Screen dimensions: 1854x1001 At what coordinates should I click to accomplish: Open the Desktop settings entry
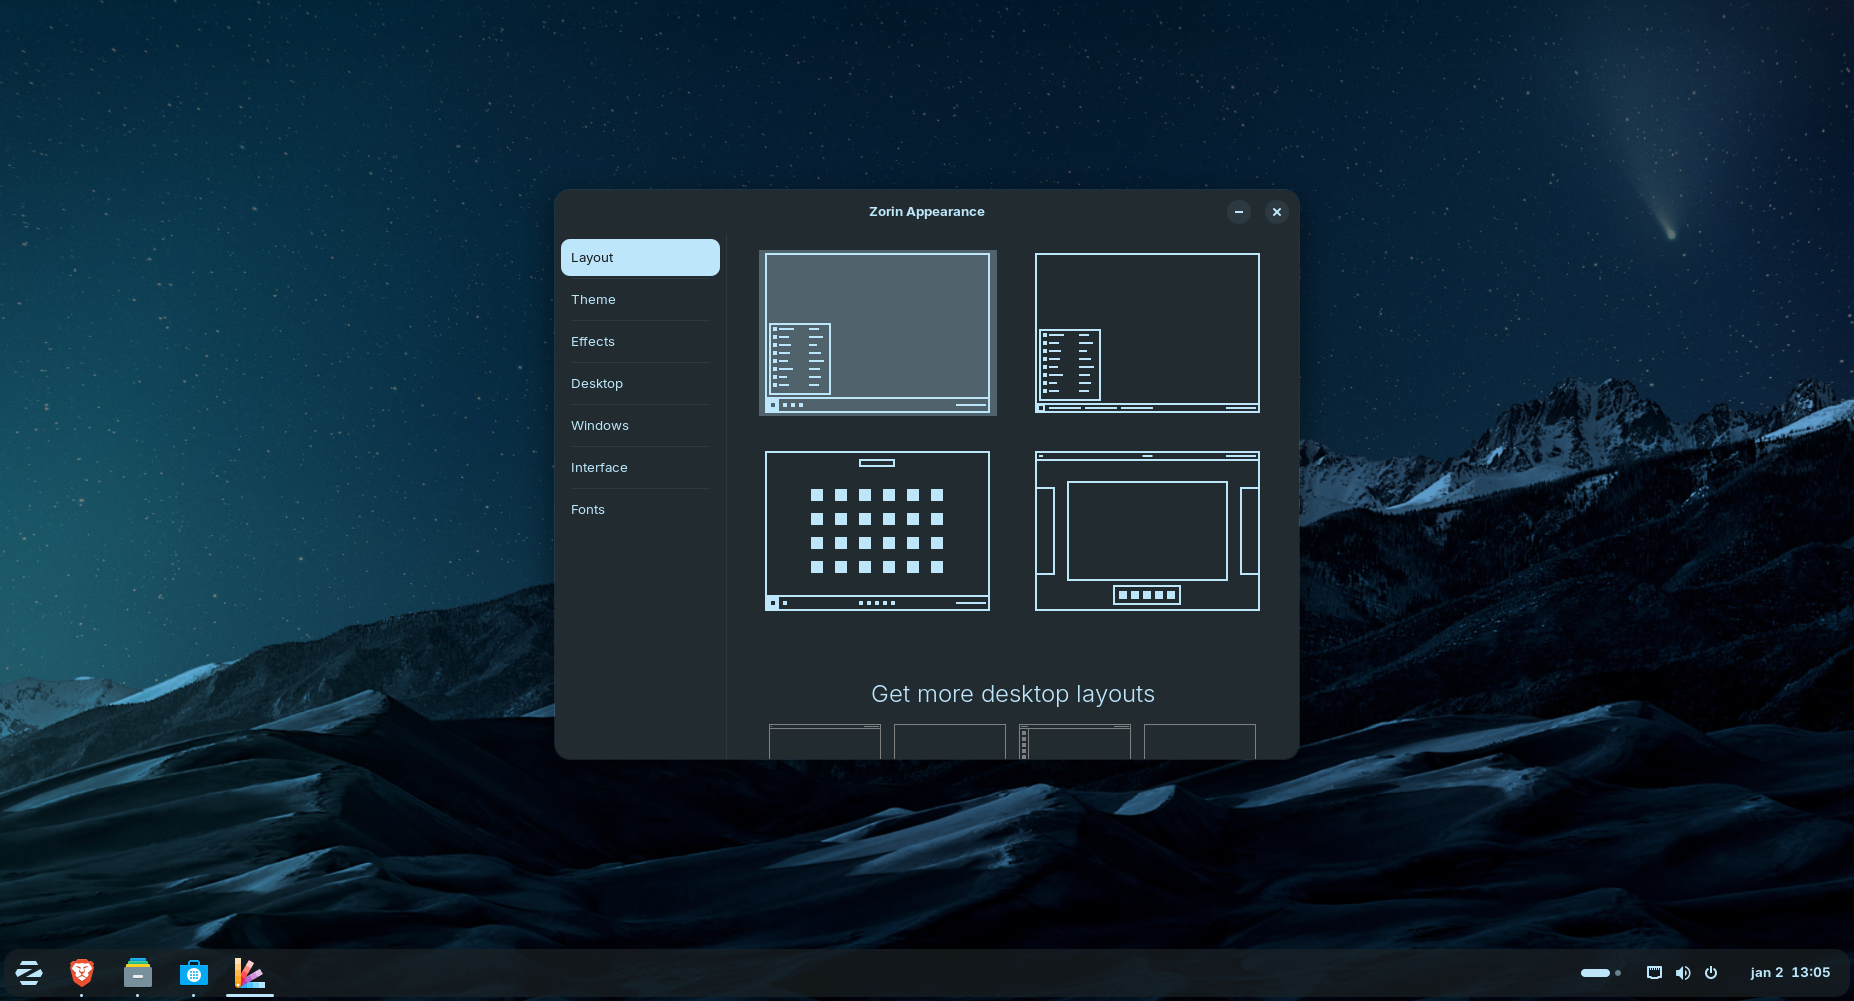640,383
